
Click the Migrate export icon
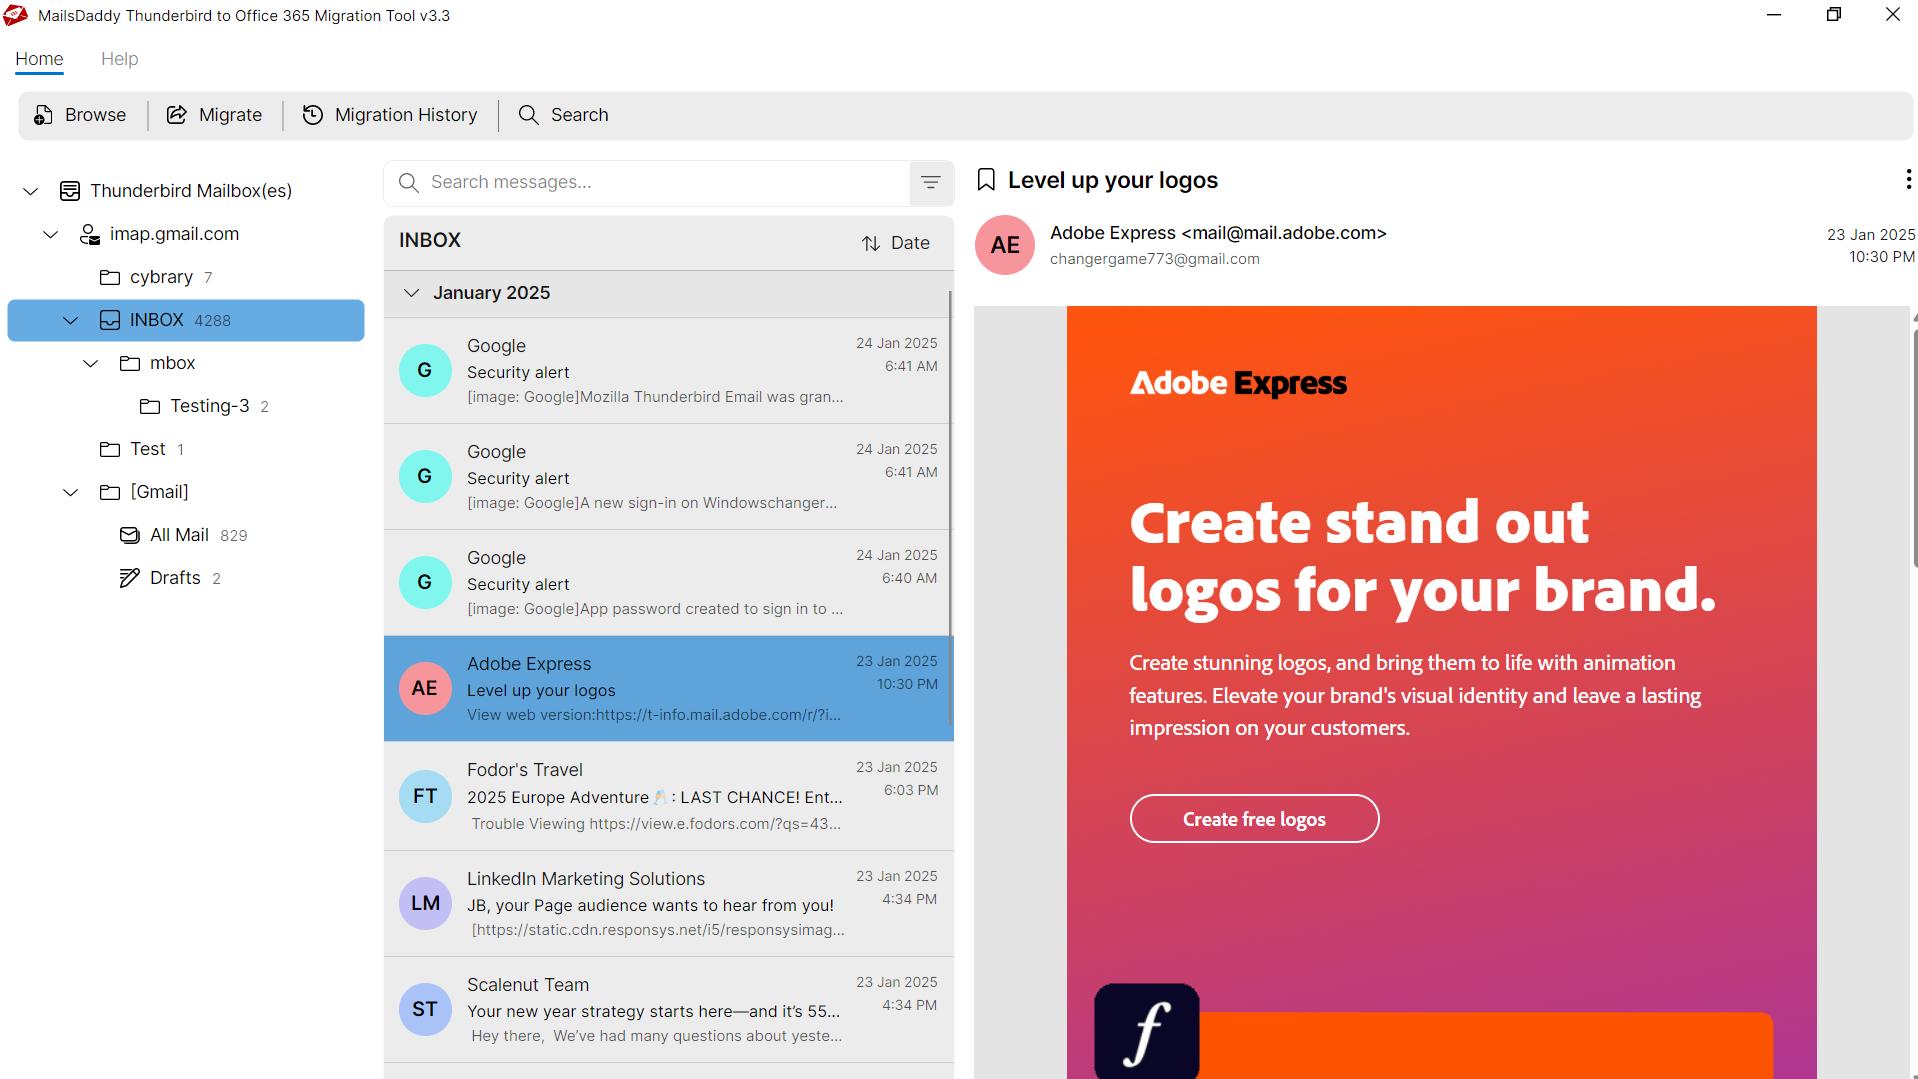[x=177, y=115]
